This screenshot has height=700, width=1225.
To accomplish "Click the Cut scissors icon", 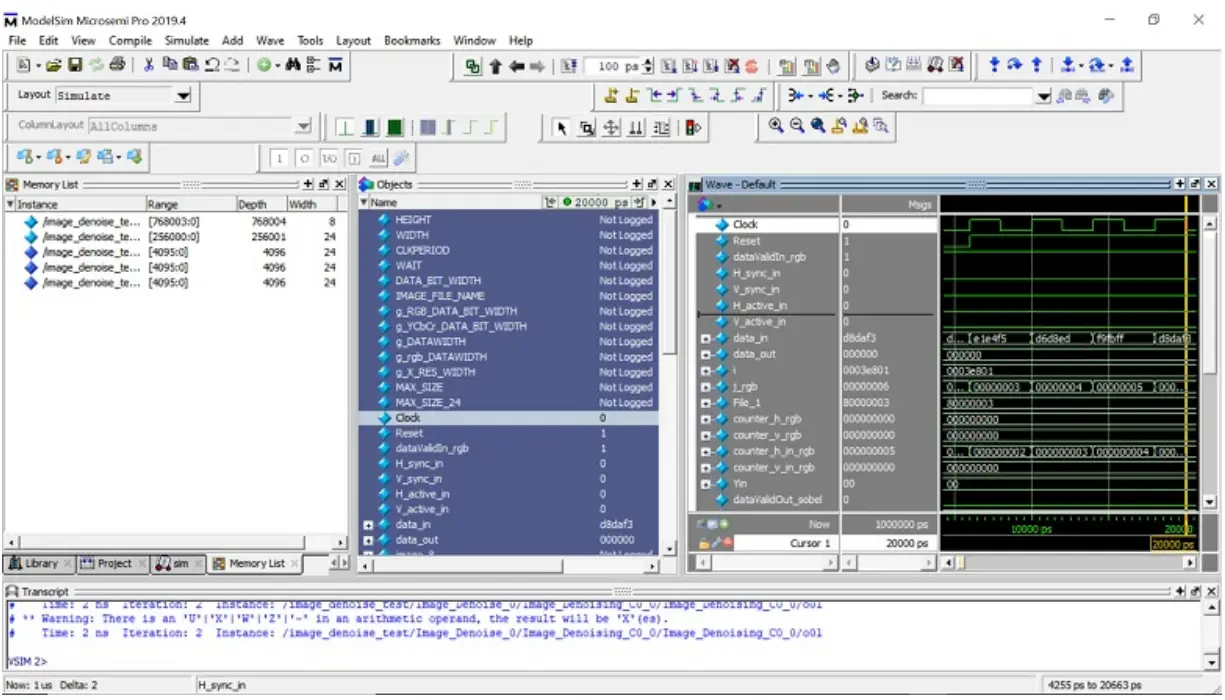I will click(148, 65).
